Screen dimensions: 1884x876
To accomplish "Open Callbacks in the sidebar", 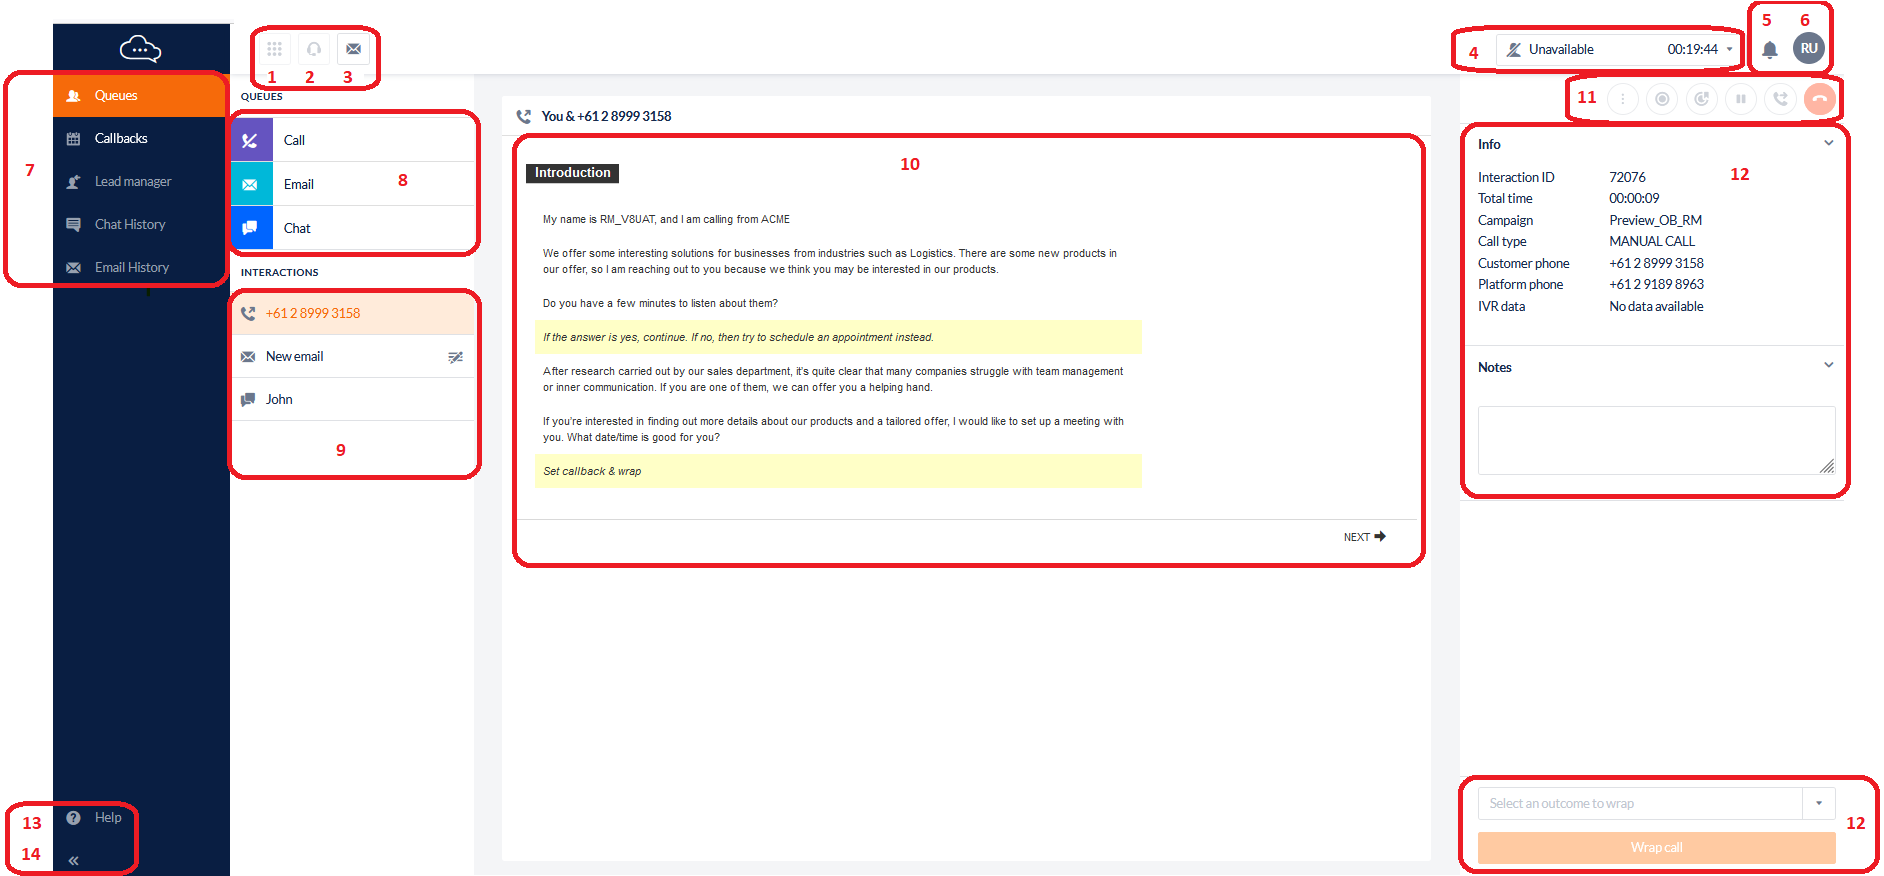I will [121, 138].
